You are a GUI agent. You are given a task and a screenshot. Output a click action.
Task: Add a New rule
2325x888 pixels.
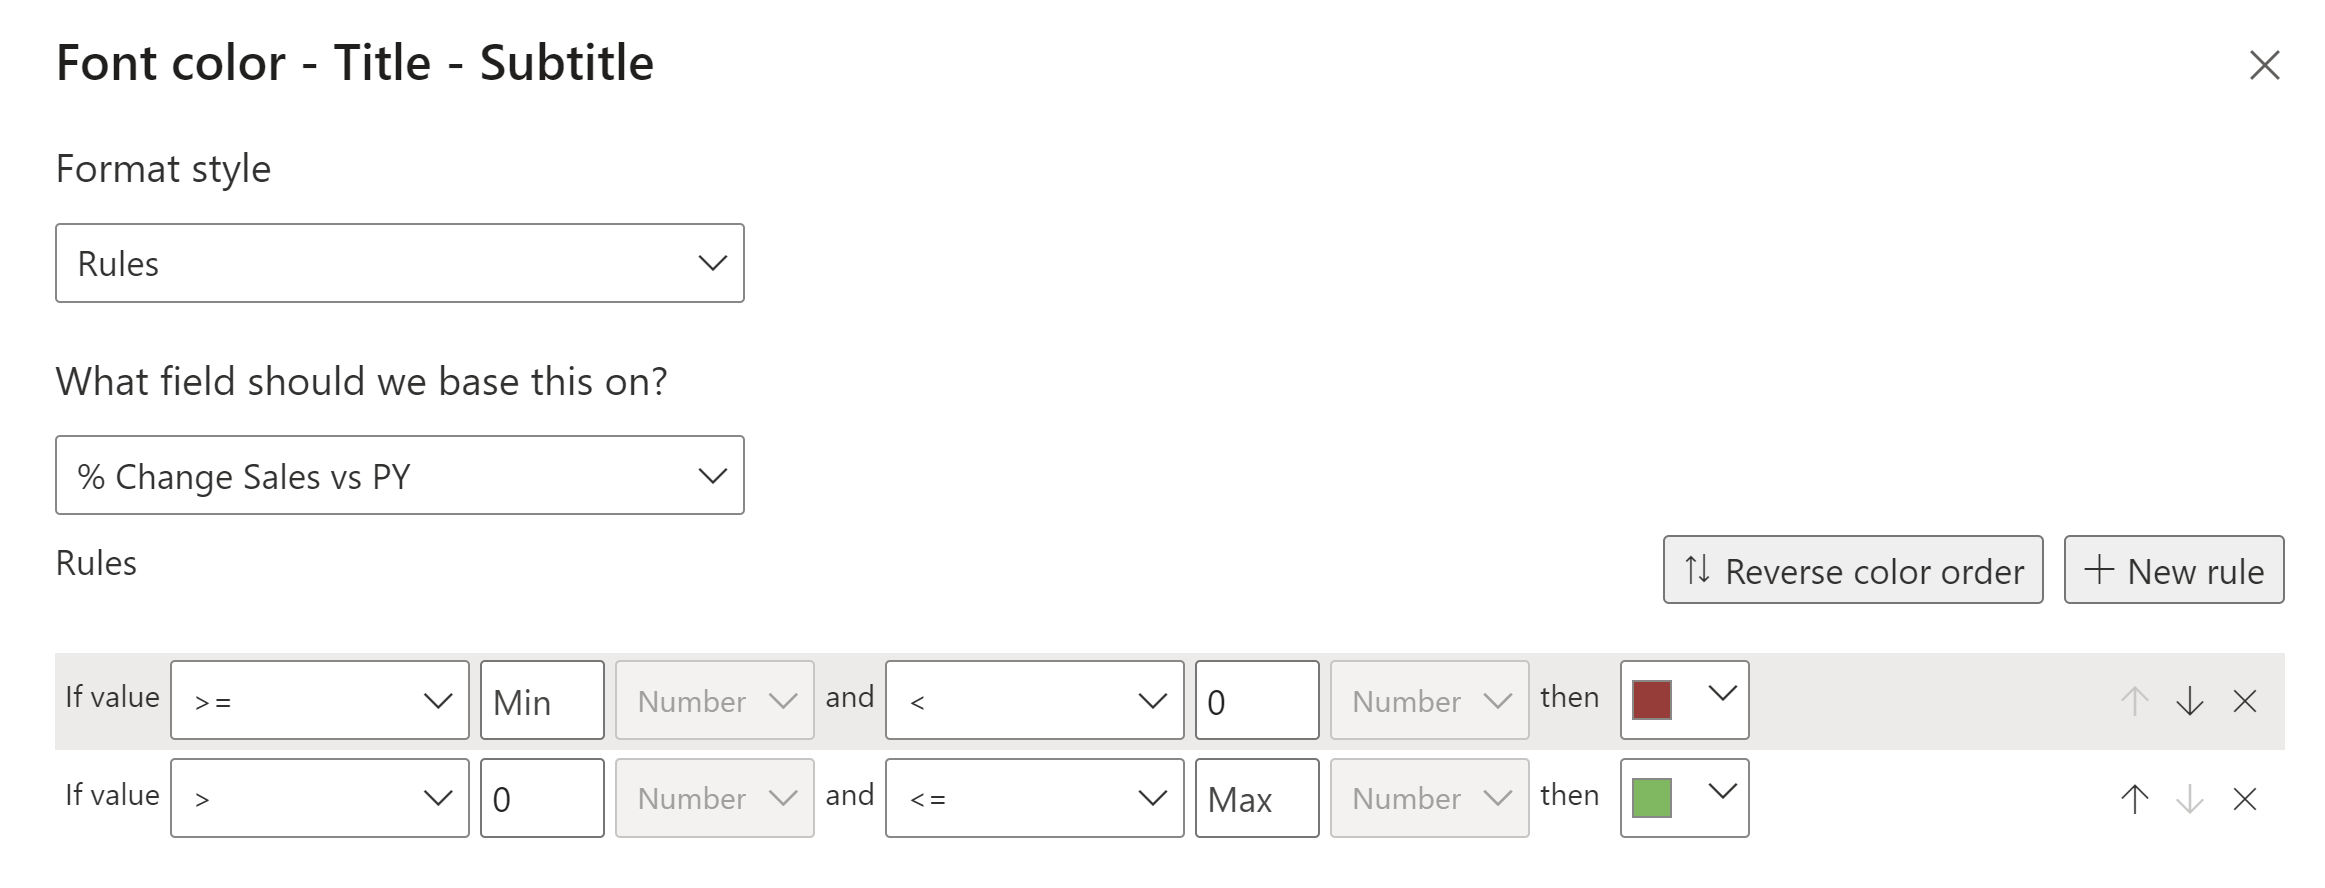[x=2173, y=570]
